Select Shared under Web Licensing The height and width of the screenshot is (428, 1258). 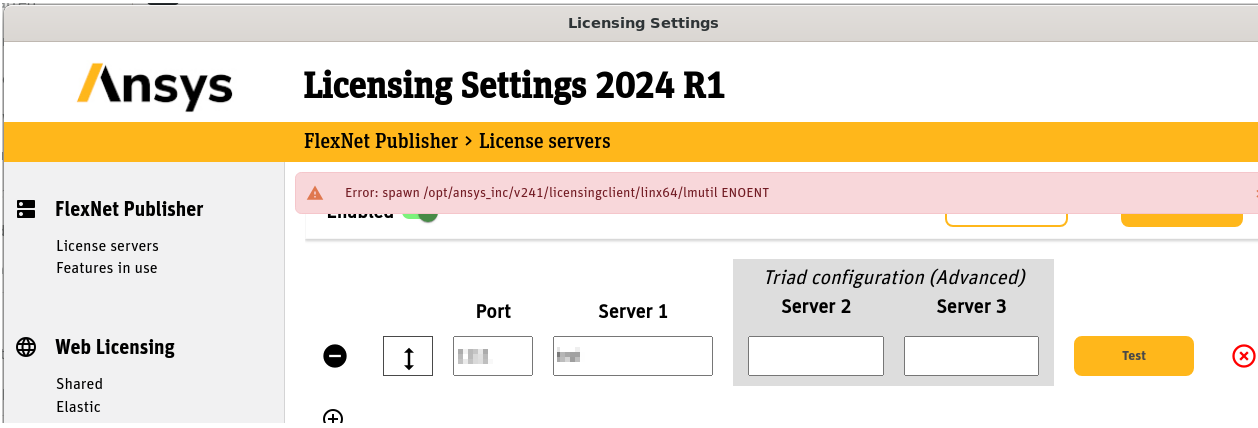pyautogui.click(x=80, y=383)
